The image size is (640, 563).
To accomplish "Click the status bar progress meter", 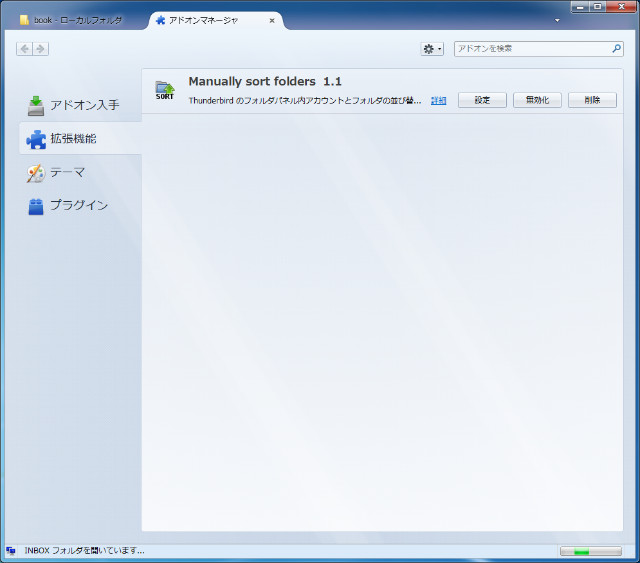I will point(591,552).
